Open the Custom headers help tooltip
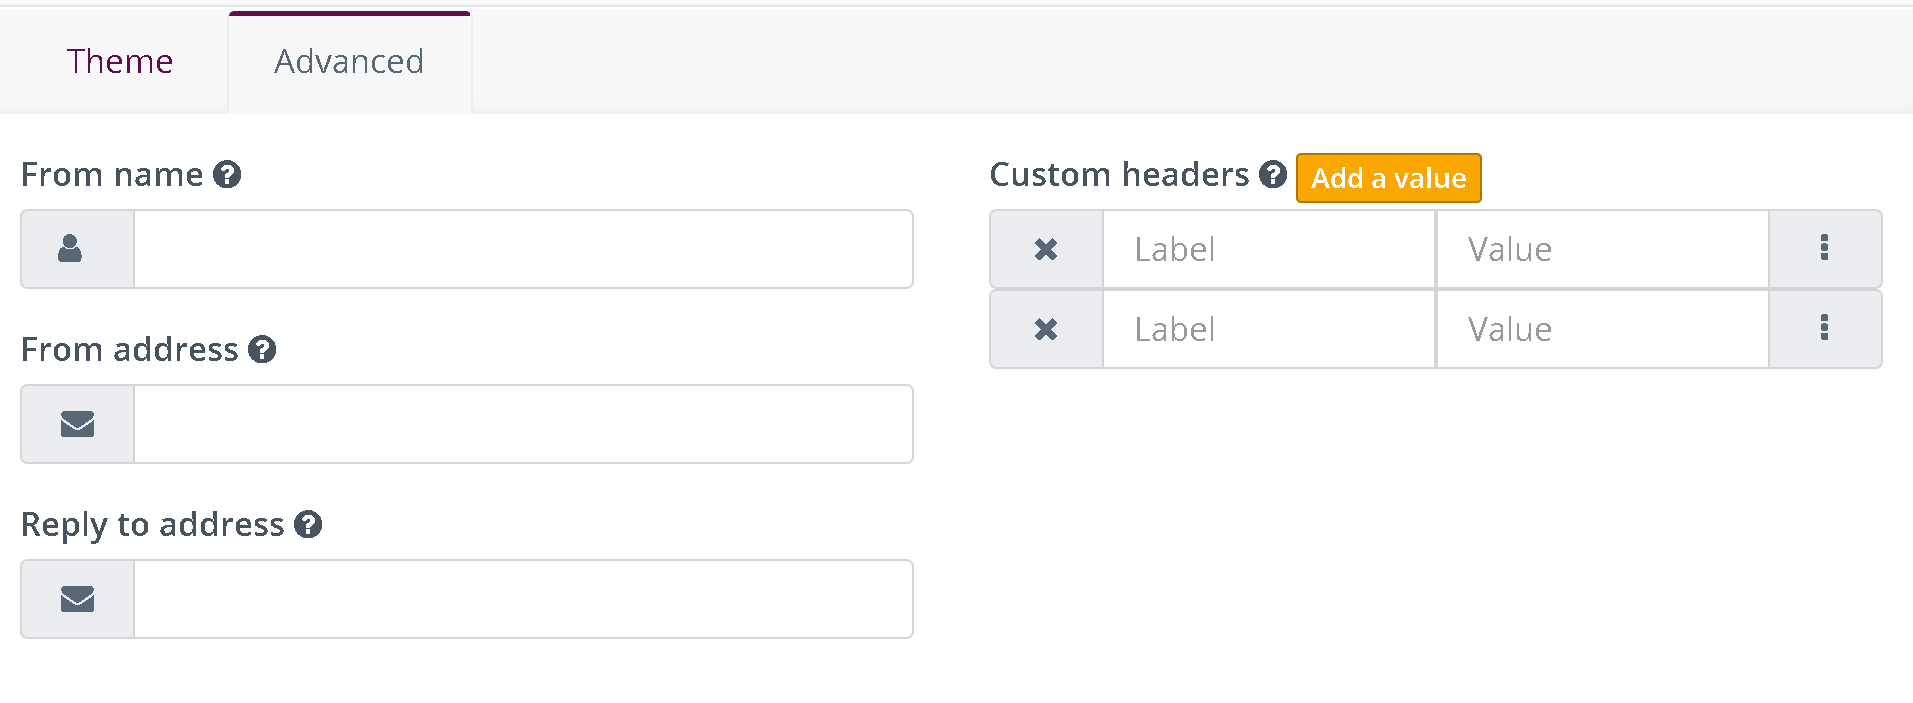Viewport: 1913px width, 703px height. pyautogui.click(x=1272, y=175)
